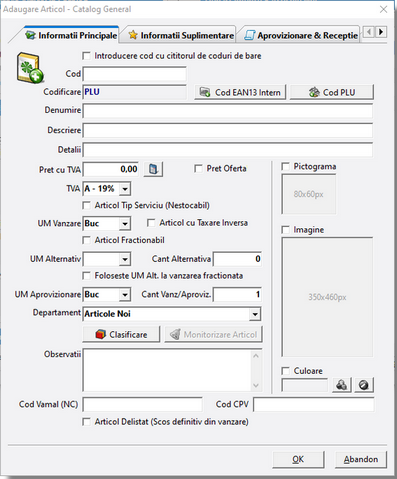Enable the Pictograma checkbox
Viewport: 397px width, 479px height.
[285, 166]
